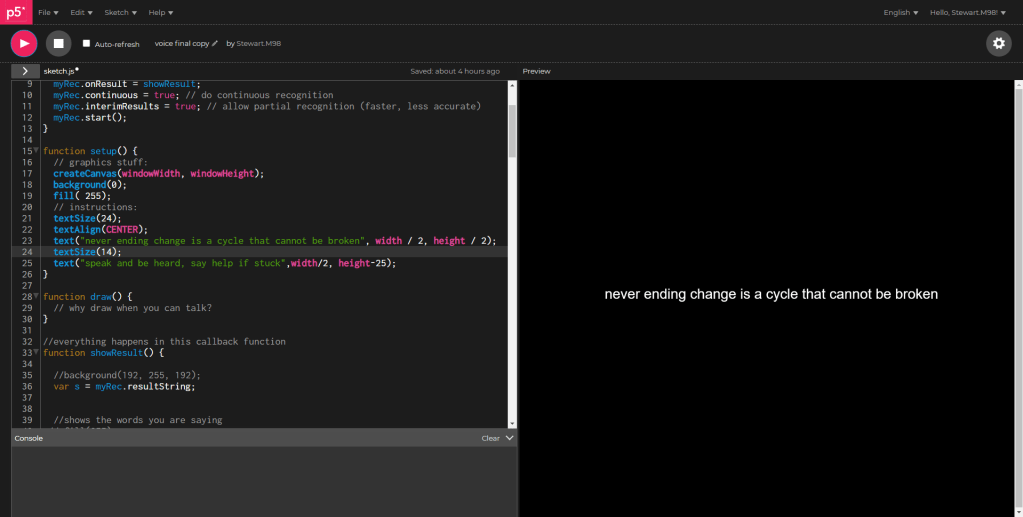
Task: Collapse the console with the chevron
Action: [509, 438]
